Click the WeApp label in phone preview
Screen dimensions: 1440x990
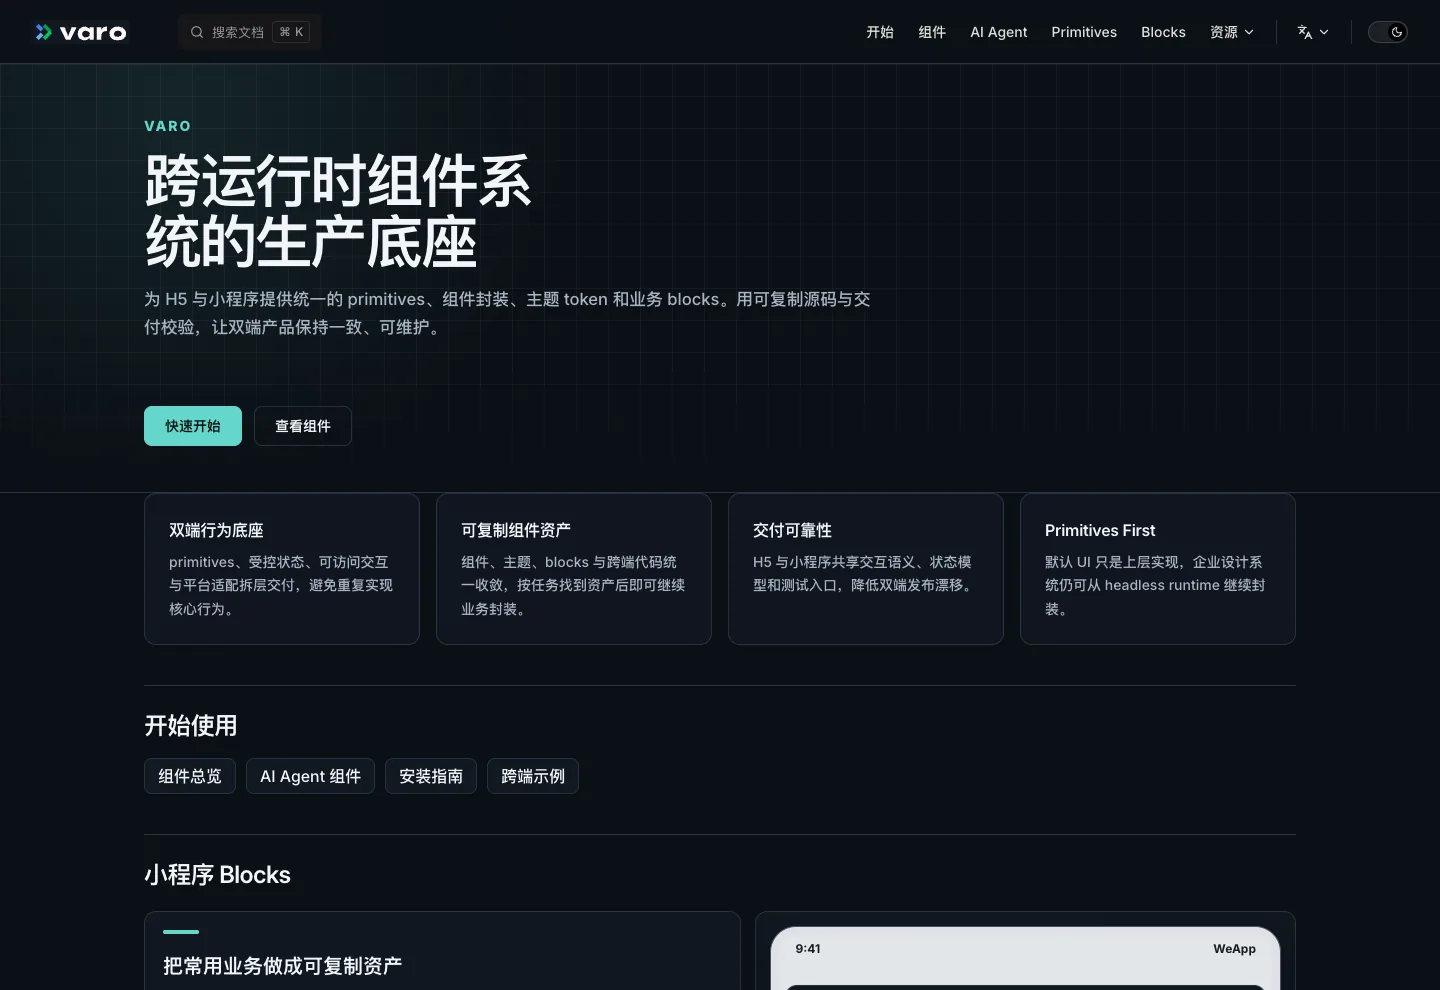(1234, 949)
